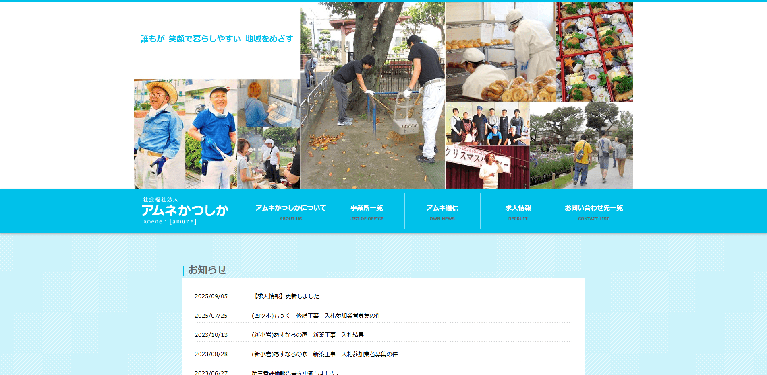This screenshot has height=375, width=767.
Task: Click the Christmas party singer photo
Action: (488, 167)
